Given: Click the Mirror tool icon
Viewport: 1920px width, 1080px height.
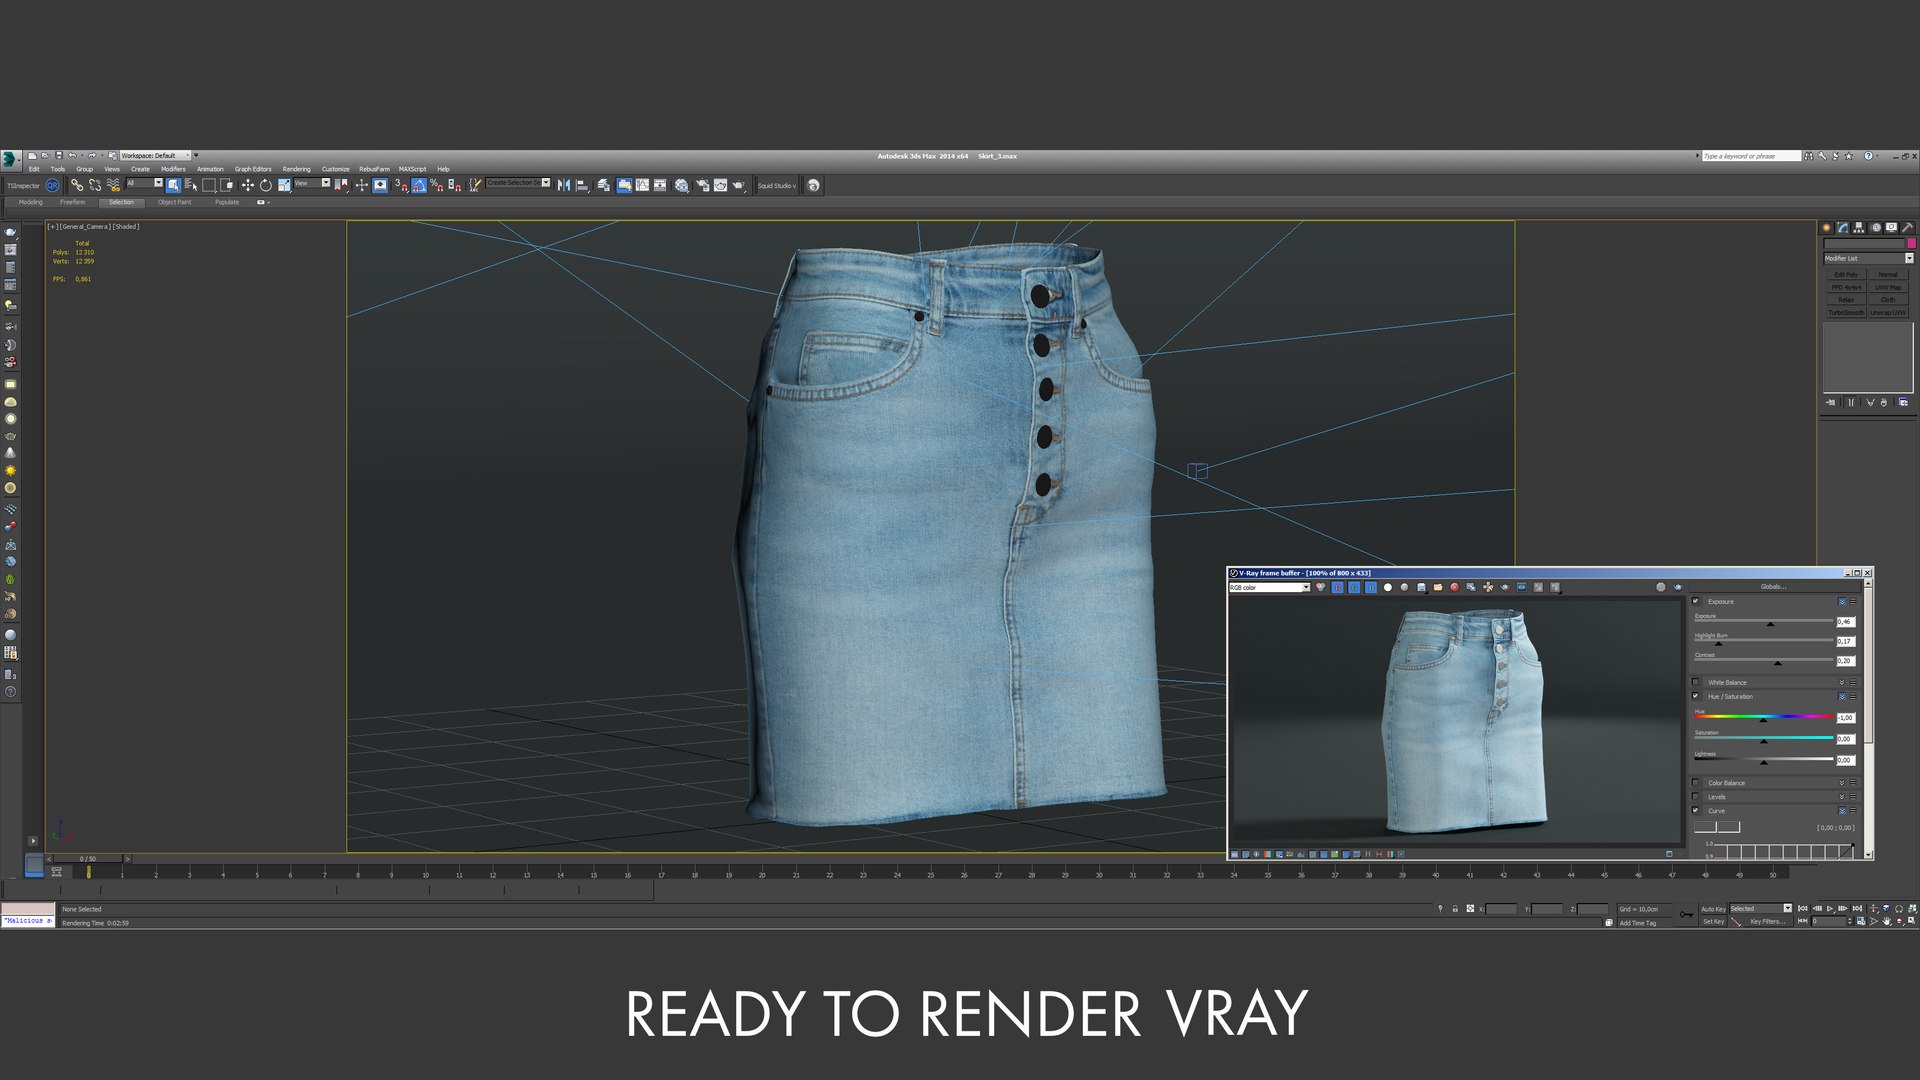Looking at the screenshot, I should click(x=564, y=185).
